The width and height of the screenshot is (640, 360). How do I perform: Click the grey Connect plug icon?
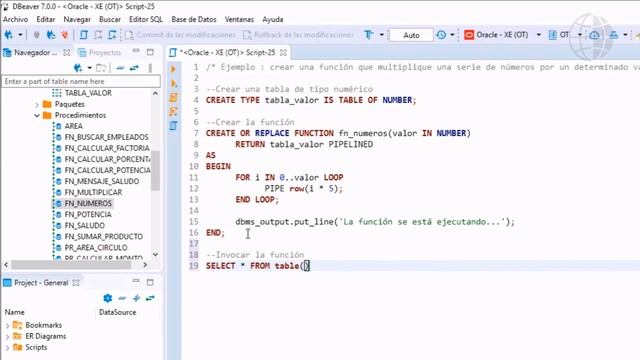37,35
